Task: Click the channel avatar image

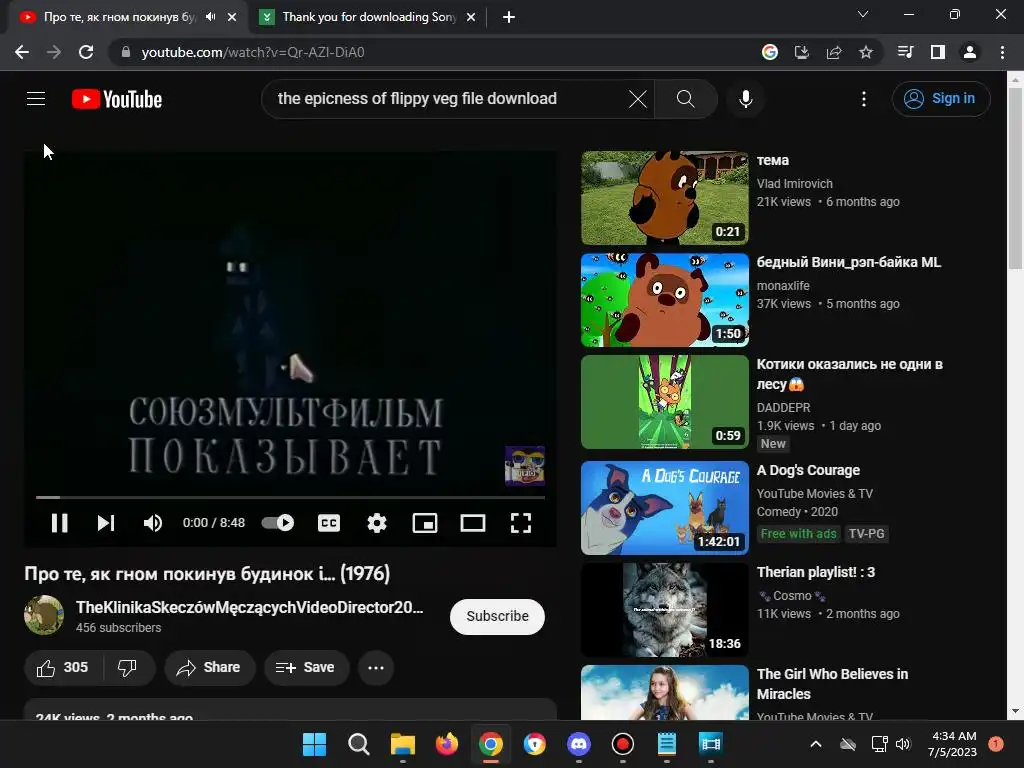Action: (44, 615)
